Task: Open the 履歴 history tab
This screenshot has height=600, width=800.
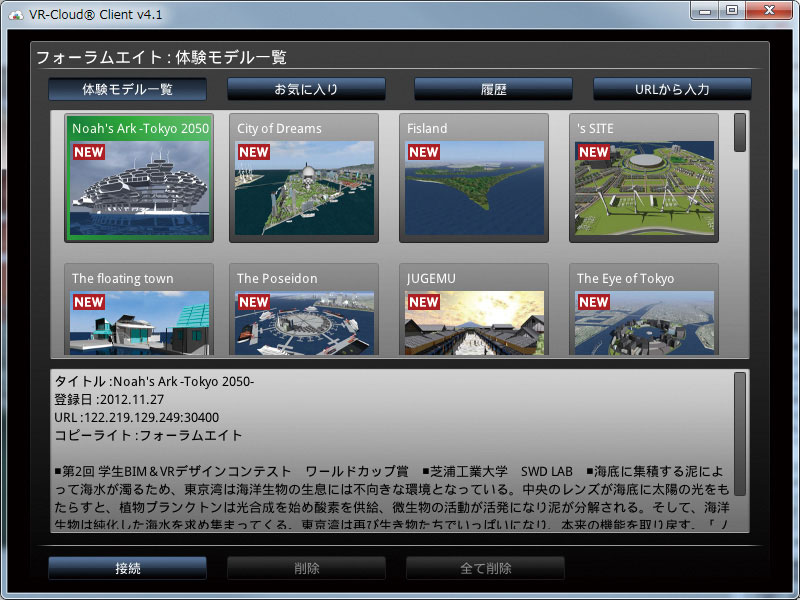Action: pos(493,89)
